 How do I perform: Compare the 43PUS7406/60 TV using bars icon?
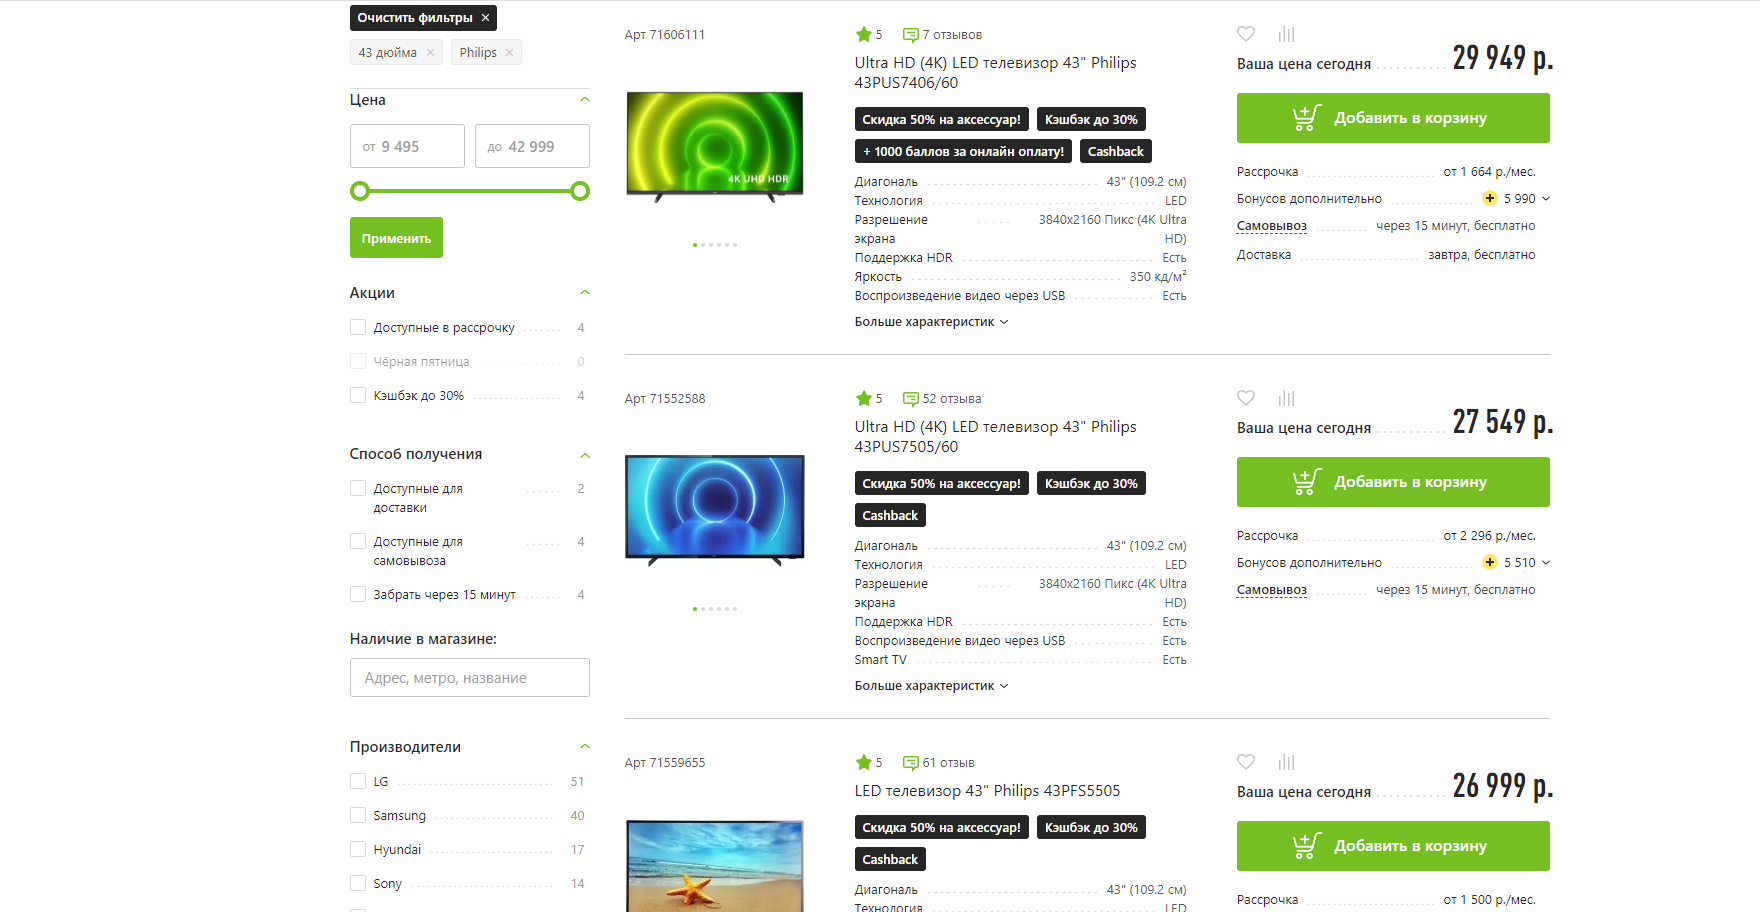coord(1287,34)
